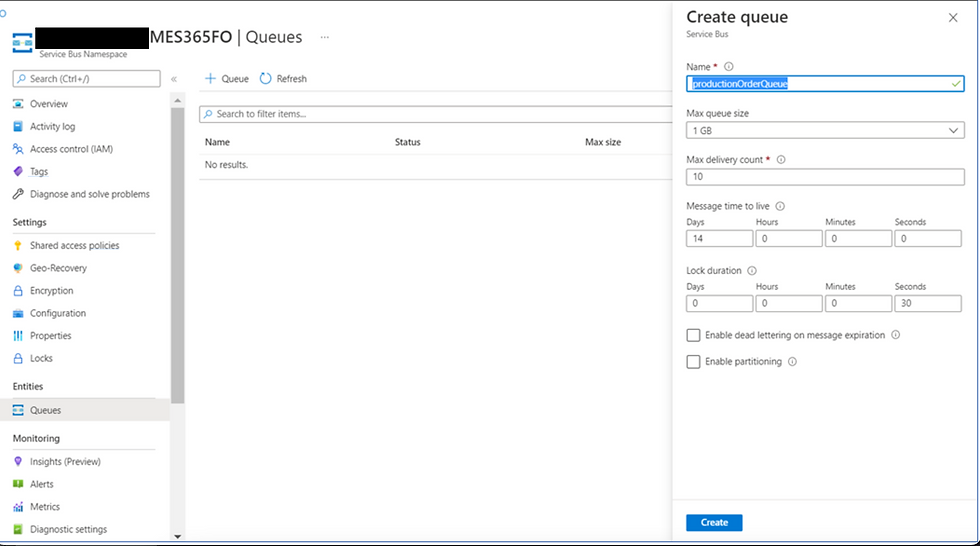Collapse the sidebar with the double chevron
This screenshot has height=546, width=980.
point(174,79)
